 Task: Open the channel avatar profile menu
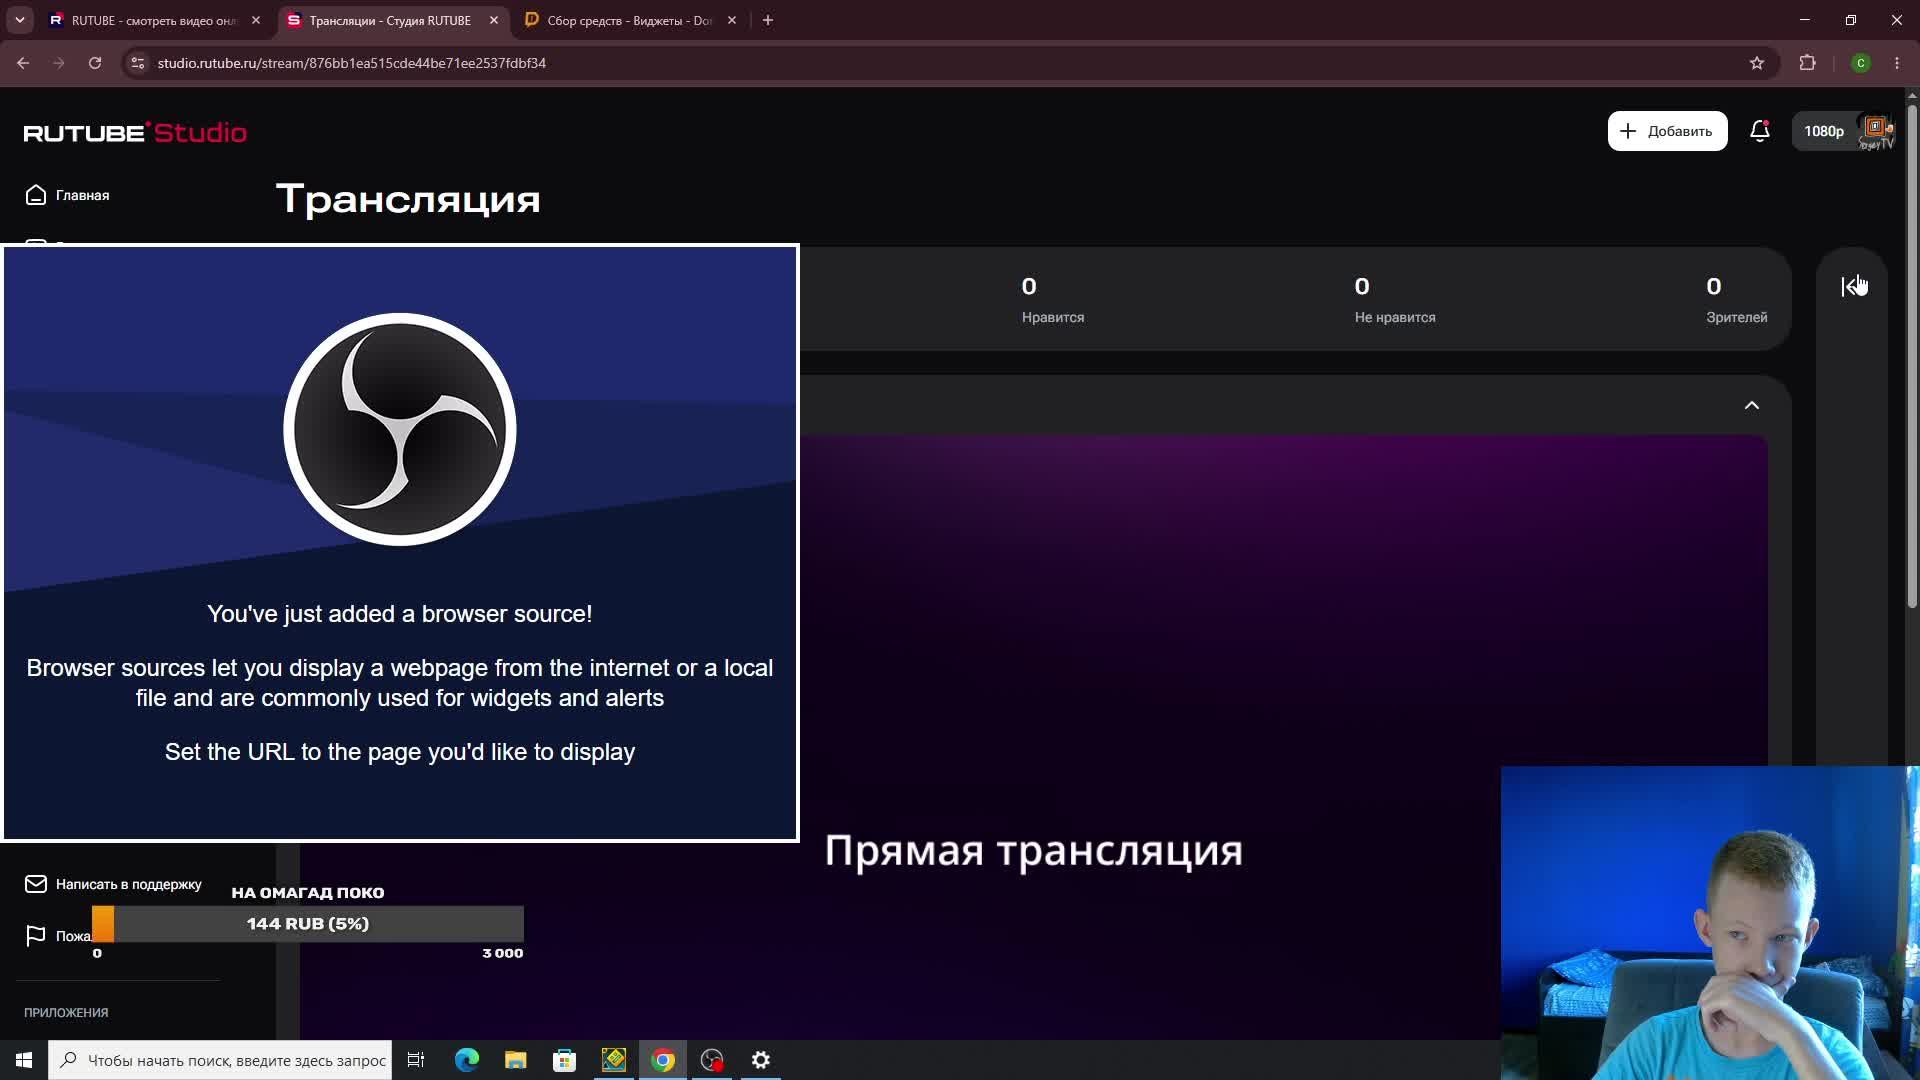[1876, 131]
